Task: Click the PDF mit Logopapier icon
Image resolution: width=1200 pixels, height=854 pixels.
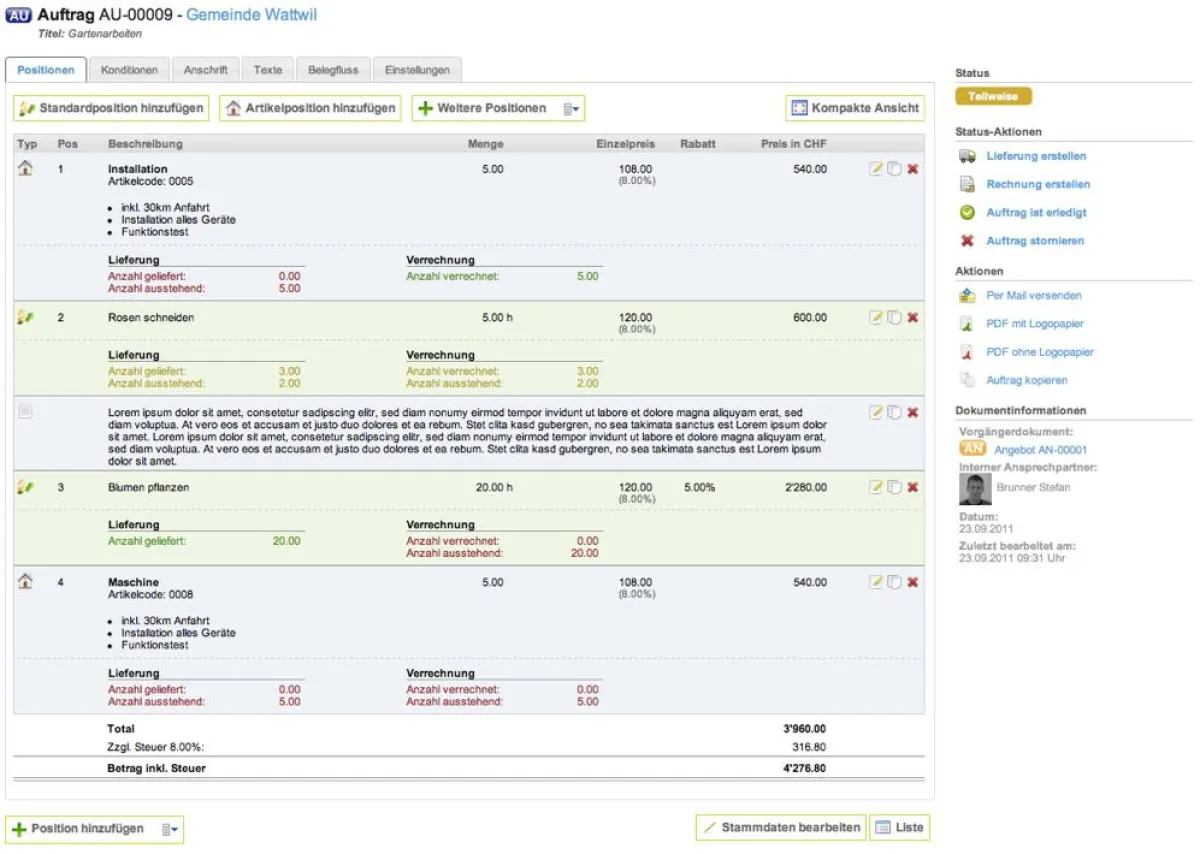Action: click(967, 324)
